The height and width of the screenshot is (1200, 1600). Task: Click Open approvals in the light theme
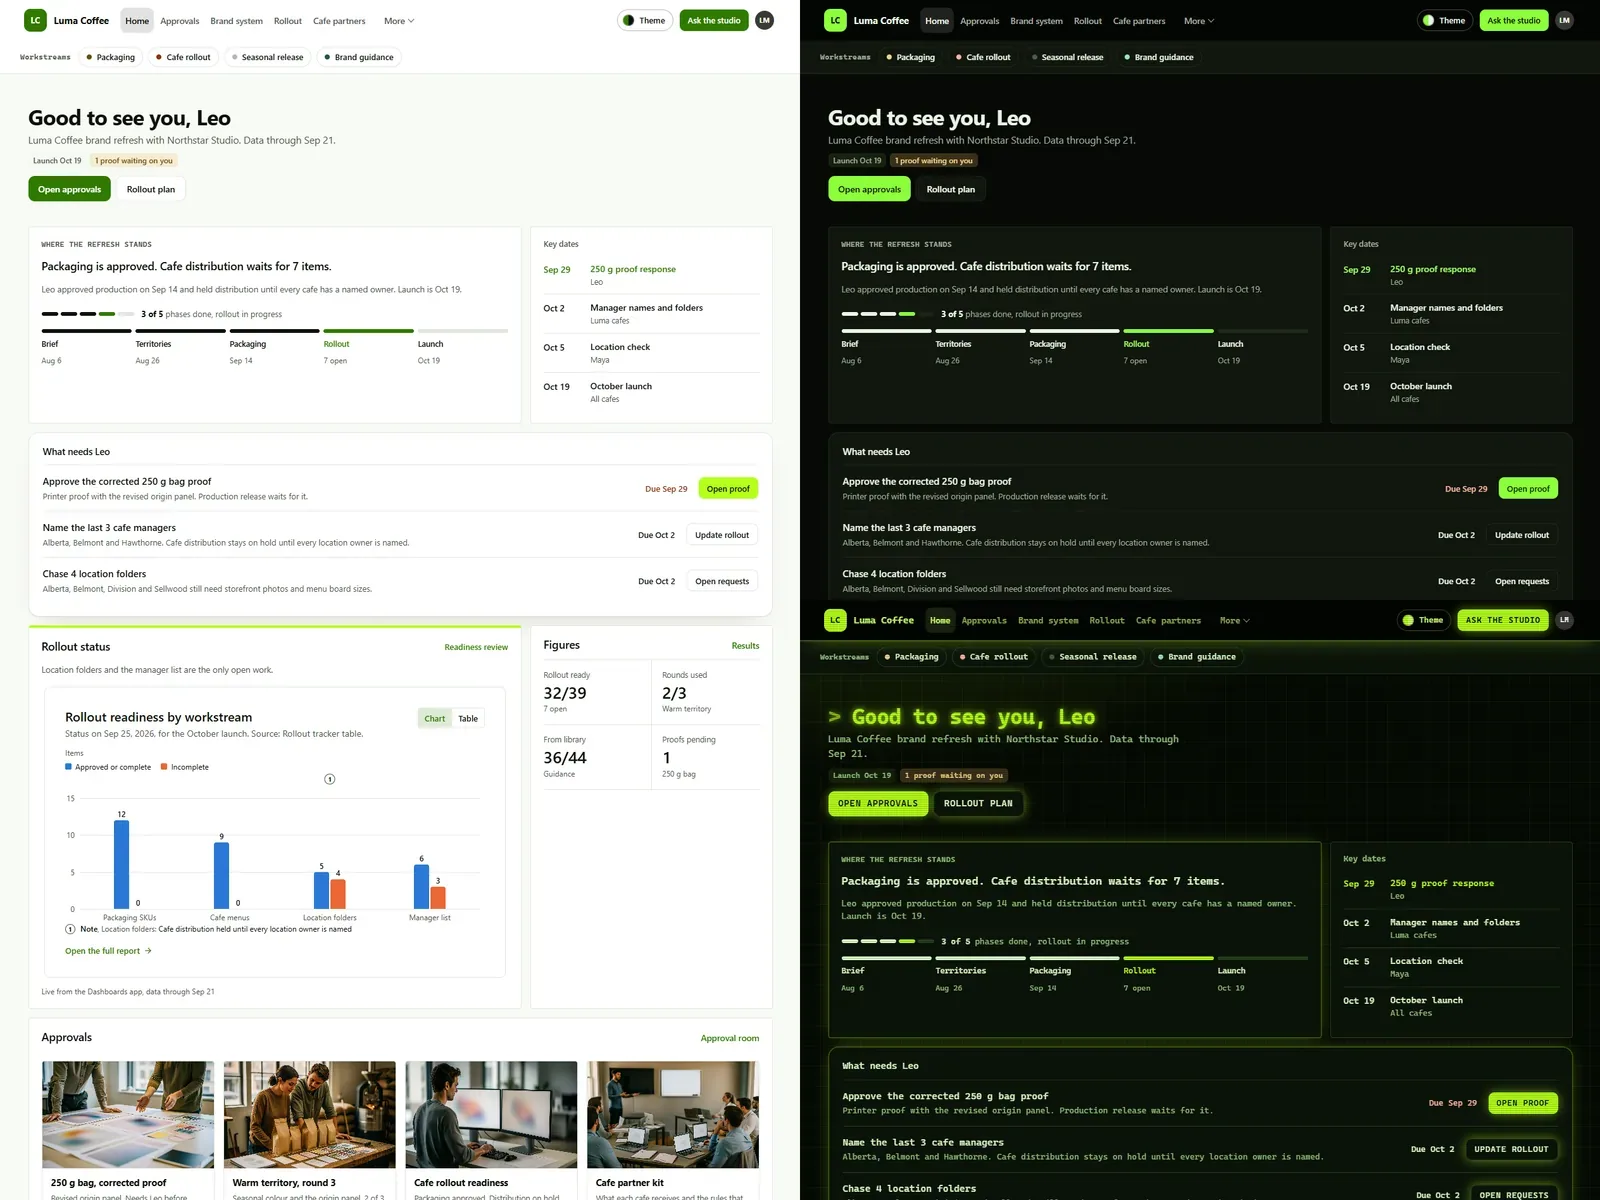click(69, 189)
